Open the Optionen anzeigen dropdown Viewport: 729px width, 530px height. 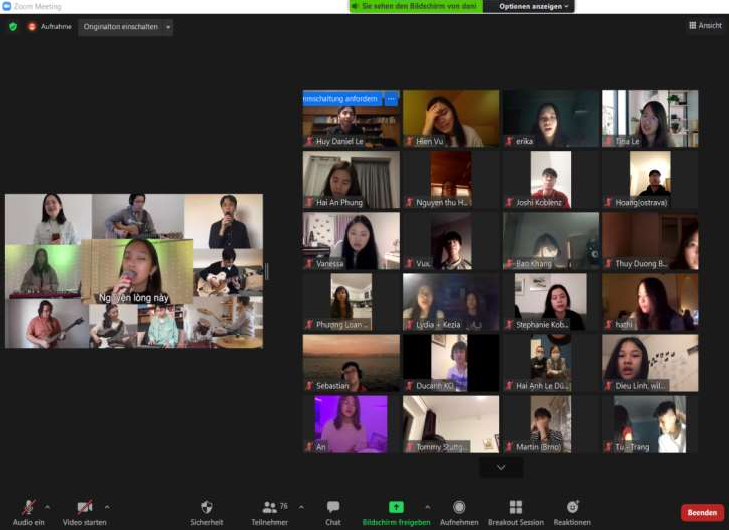533,7
